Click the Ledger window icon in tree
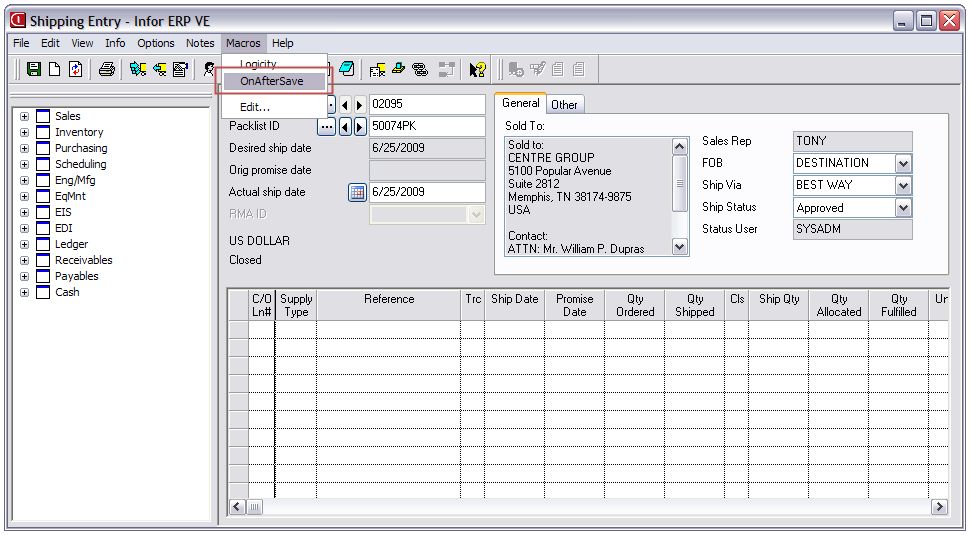This screenshot has height=535, width=972. [43, 244]
